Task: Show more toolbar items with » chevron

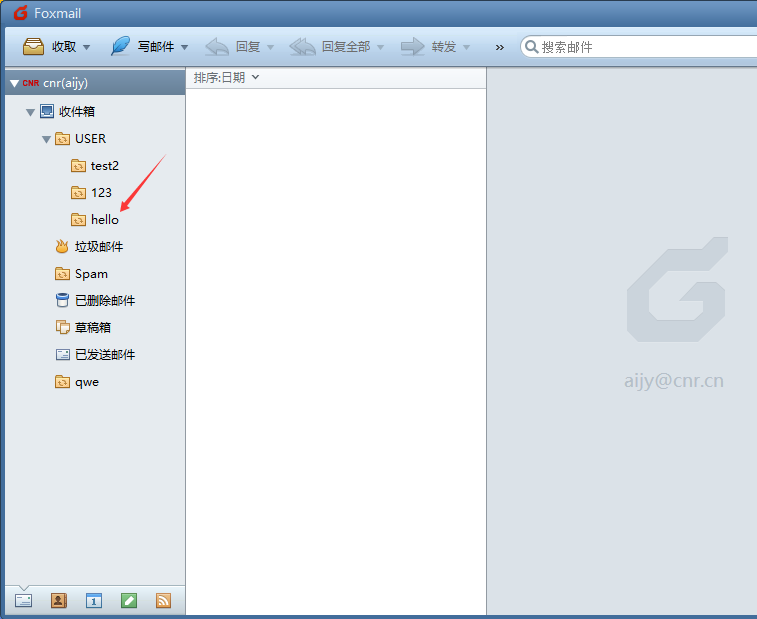Action: tap(500, 47)
